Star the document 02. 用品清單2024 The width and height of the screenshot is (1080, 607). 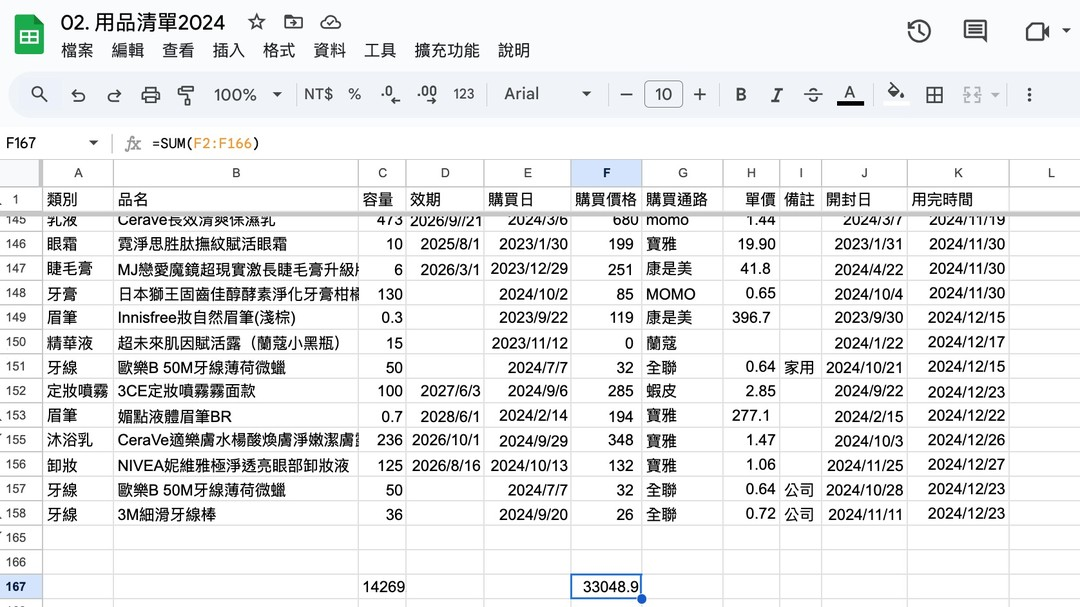point(257,22)
